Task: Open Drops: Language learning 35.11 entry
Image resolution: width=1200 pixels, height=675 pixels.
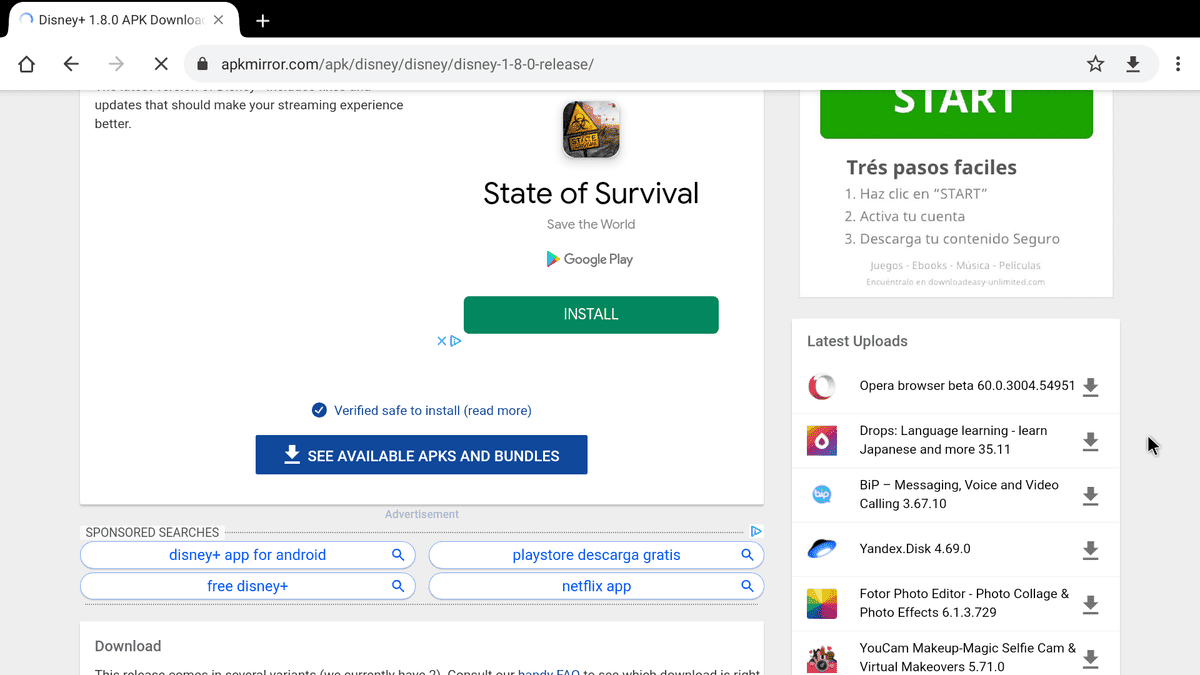Action: point(953,440)
